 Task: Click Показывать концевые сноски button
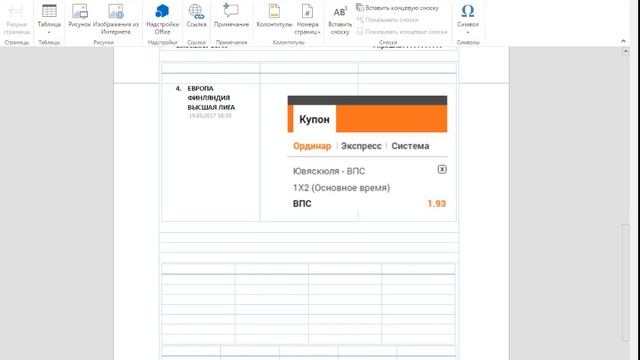(x=402, y=31)
